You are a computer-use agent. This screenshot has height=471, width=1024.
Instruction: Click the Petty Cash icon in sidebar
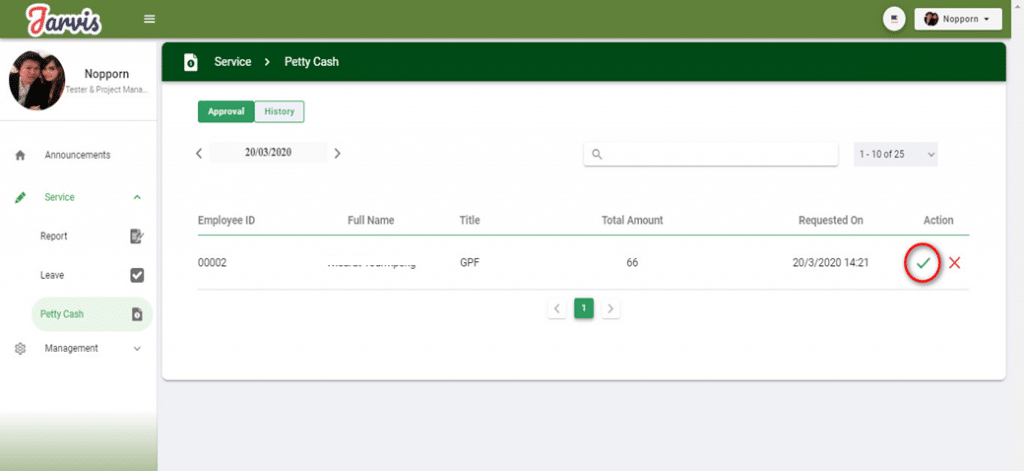tap(137, 314)
